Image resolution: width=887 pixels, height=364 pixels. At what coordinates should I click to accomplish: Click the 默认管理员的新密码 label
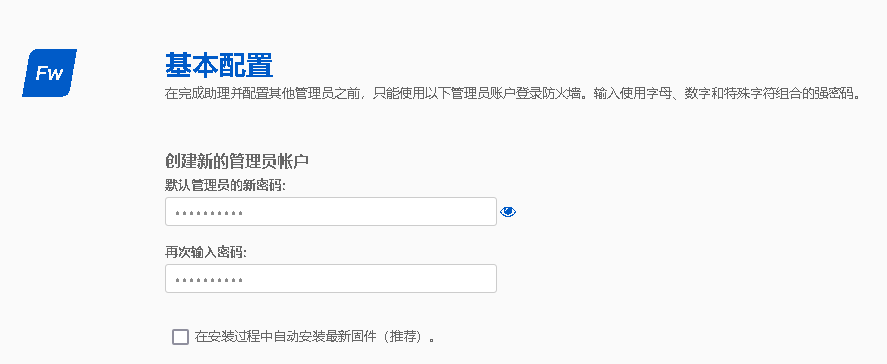coord(225,186)
